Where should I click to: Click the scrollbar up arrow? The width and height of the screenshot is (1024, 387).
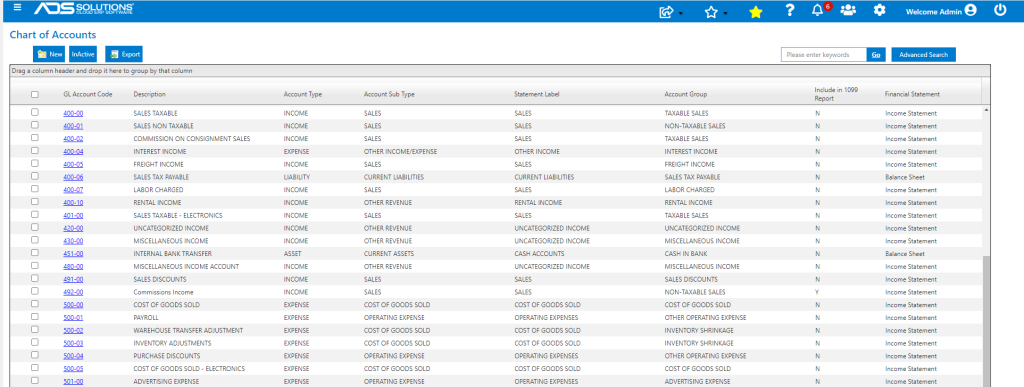tap(986, 110)
